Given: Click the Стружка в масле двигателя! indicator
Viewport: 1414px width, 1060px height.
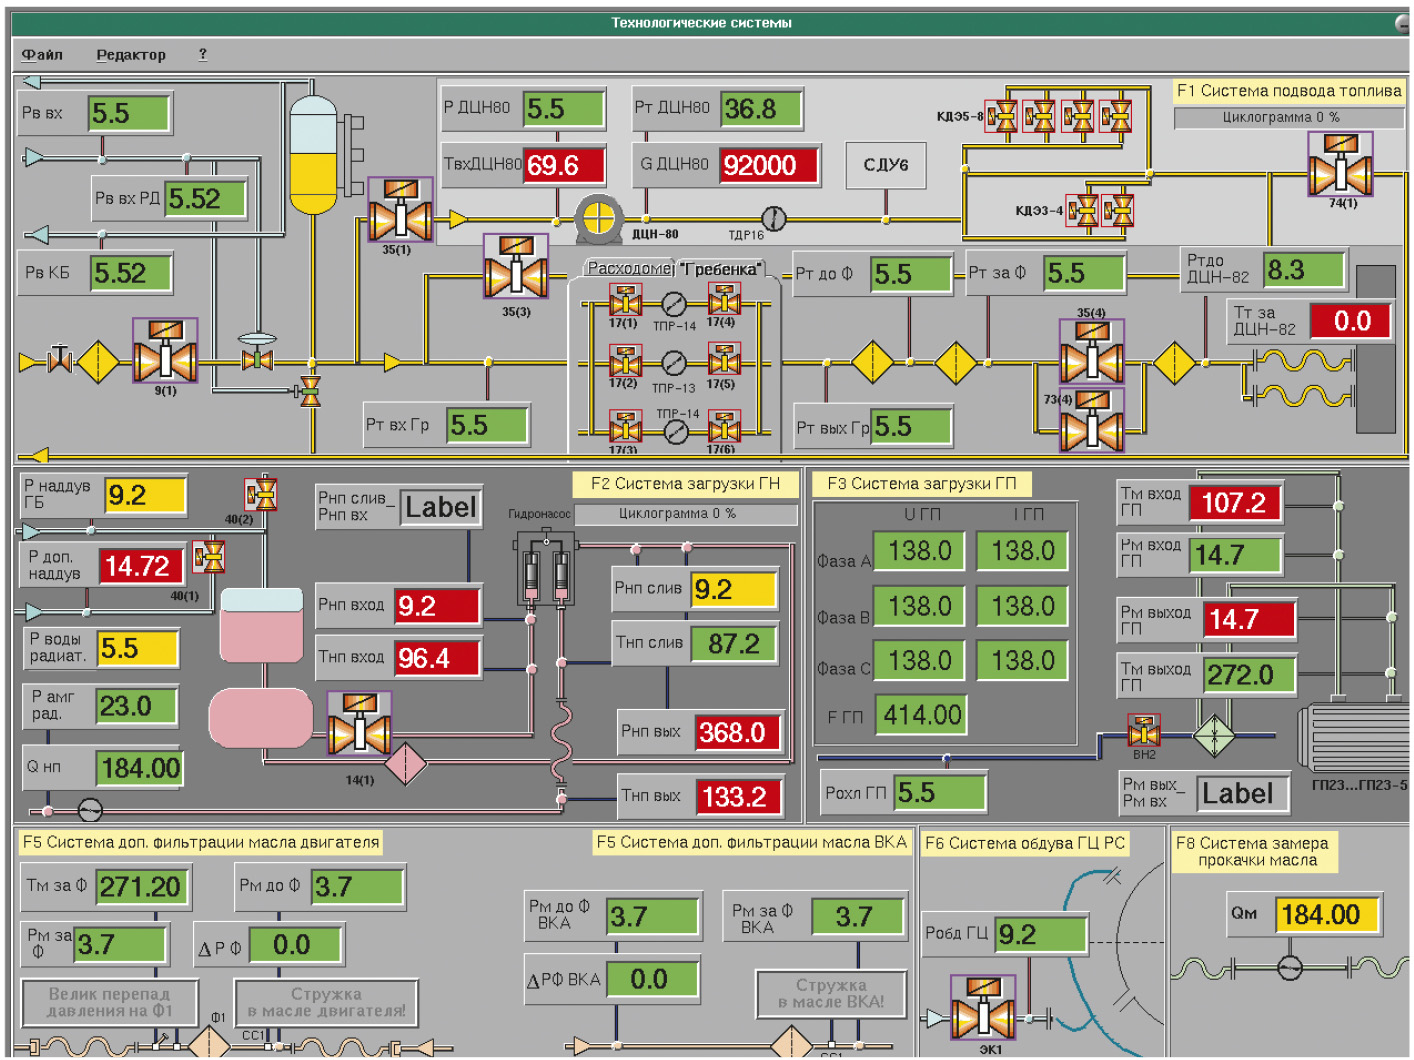Looking at the screenshot, I should [326, 1002].
